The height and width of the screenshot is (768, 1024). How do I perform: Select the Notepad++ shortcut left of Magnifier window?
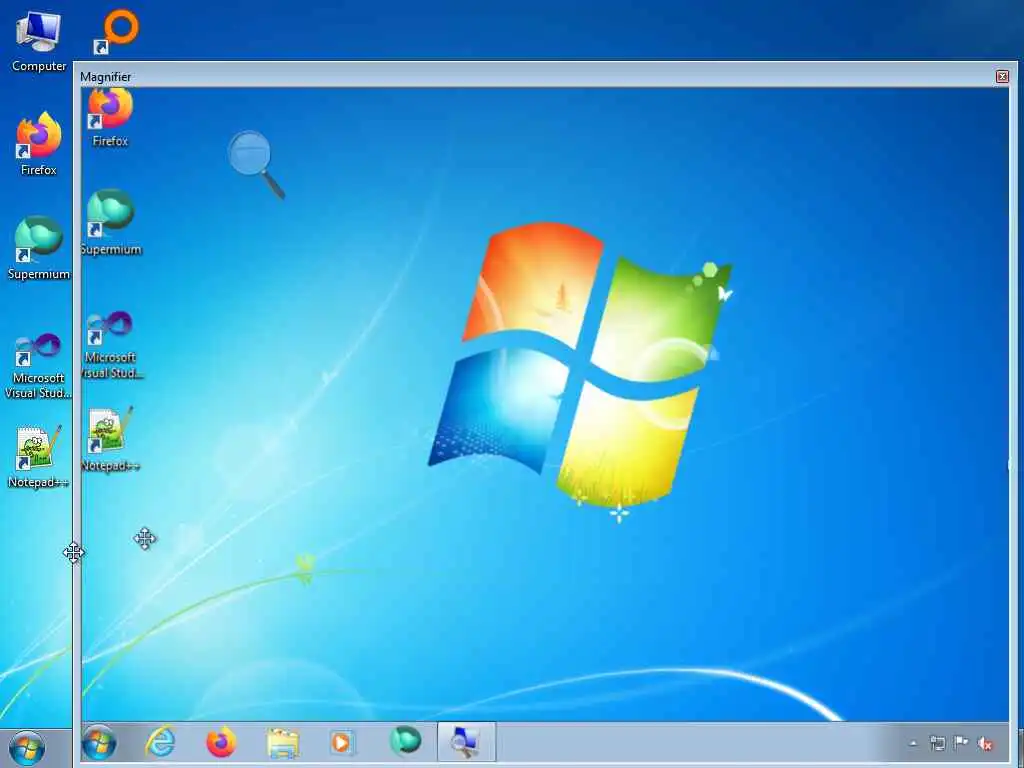(39, 457)
